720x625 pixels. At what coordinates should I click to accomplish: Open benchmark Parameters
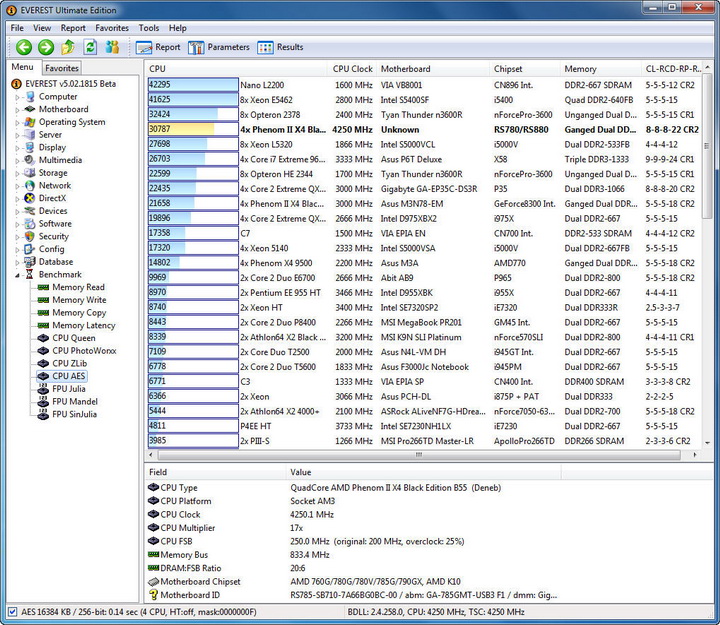(219, 47)
